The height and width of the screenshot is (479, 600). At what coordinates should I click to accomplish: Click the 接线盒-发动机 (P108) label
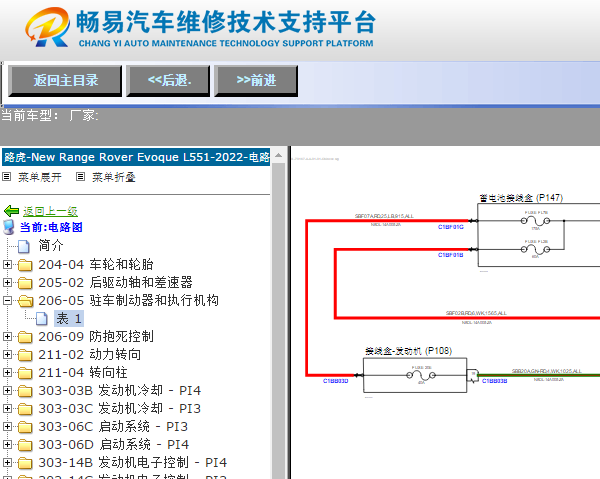point(408,351)
